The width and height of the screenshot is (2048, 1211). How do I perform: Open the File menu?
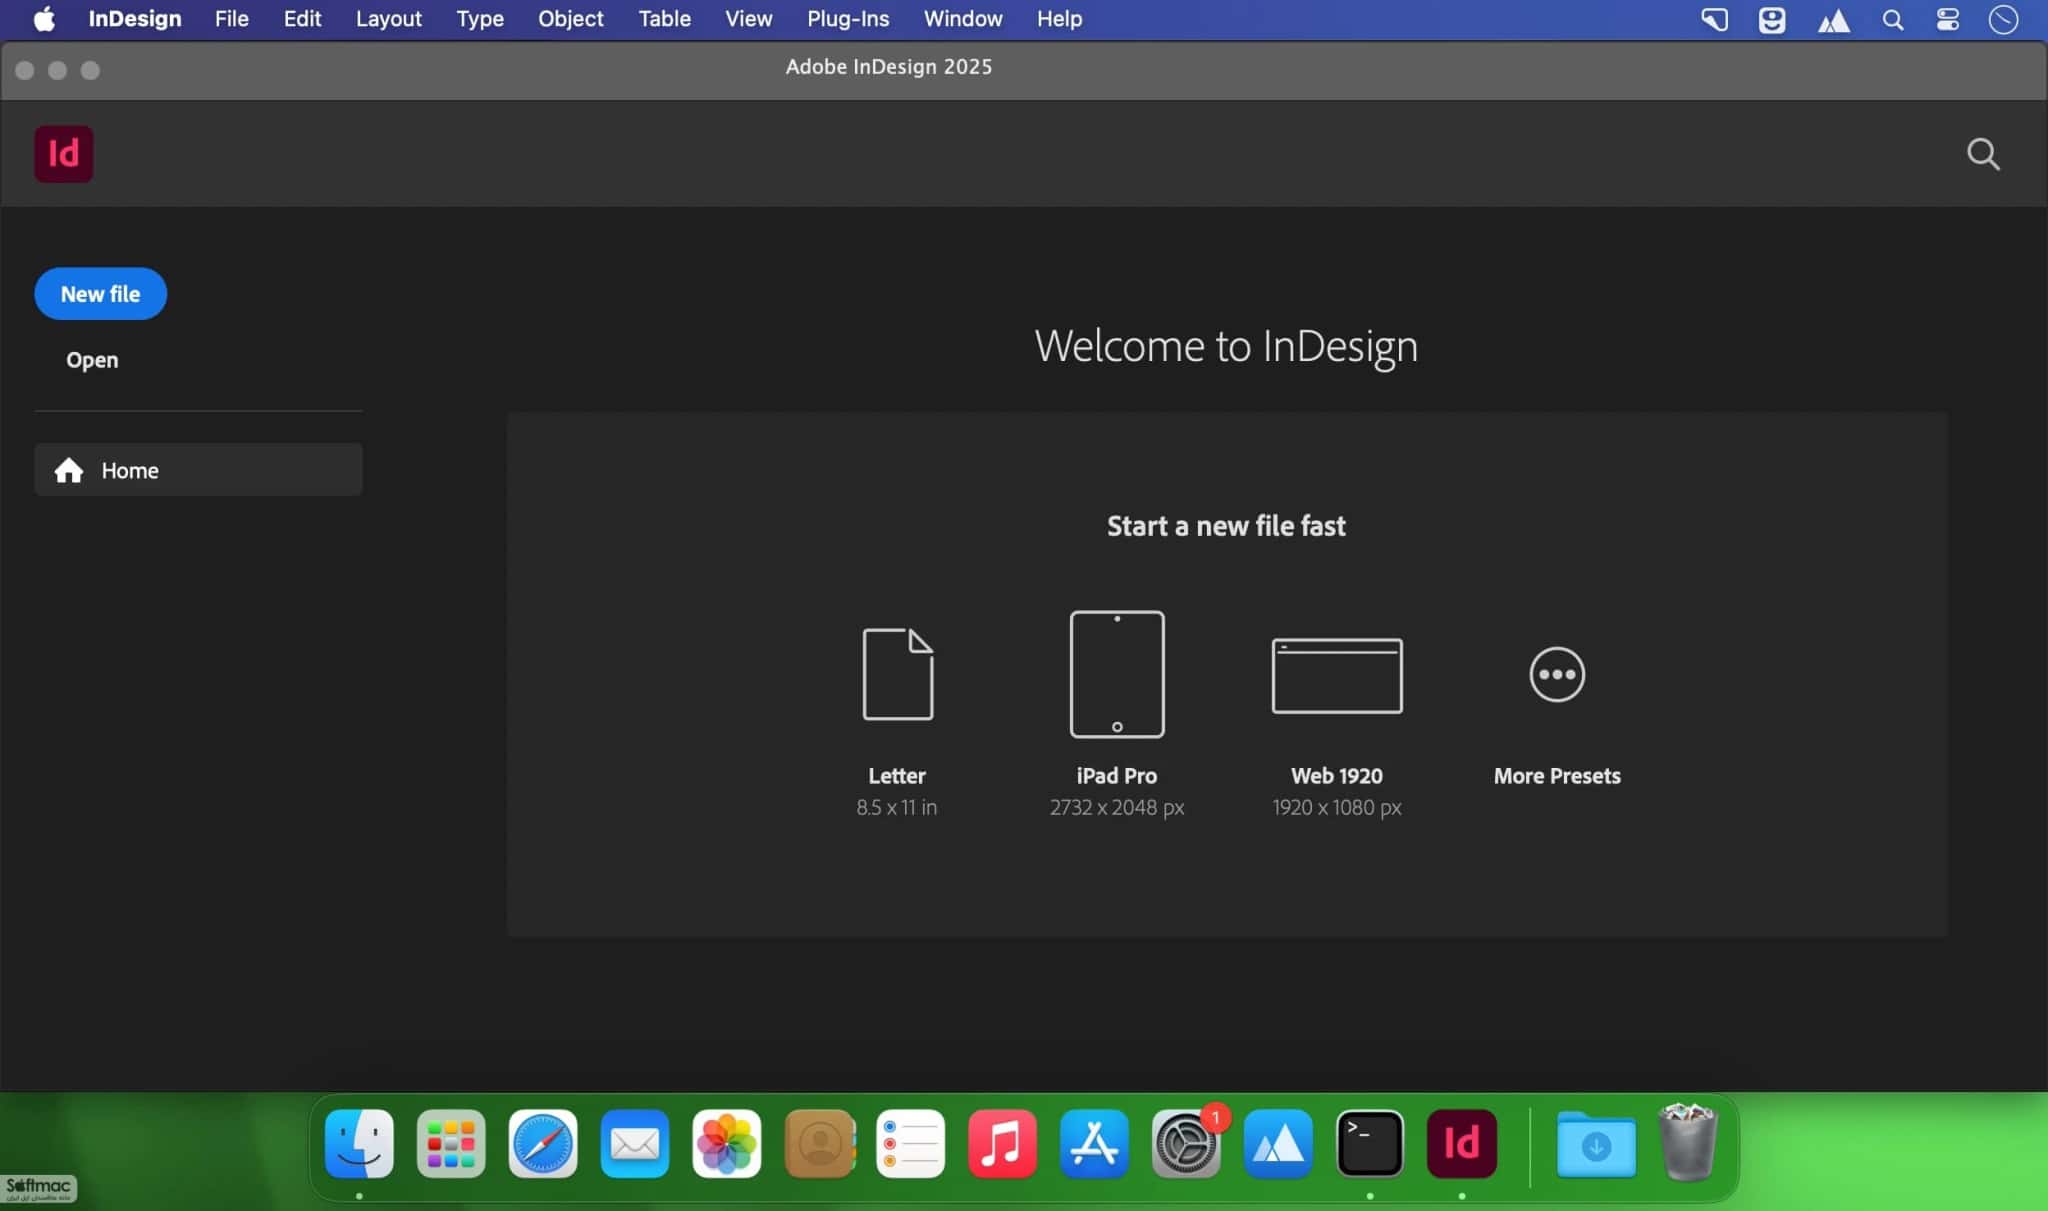click(232, 19)
